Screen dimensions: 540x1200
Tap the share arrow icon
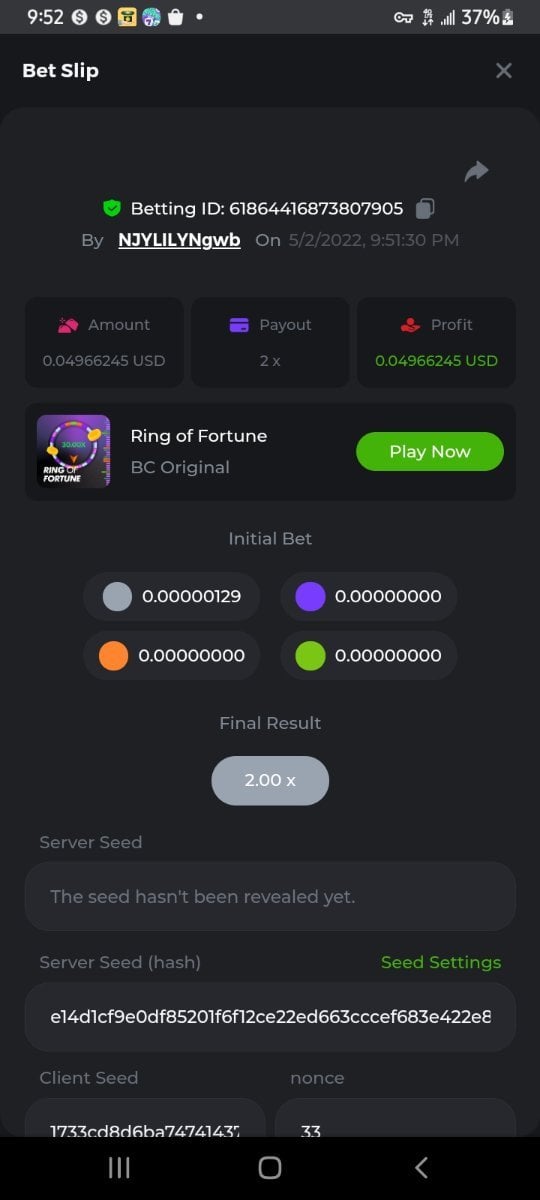(x=477, y=171)
